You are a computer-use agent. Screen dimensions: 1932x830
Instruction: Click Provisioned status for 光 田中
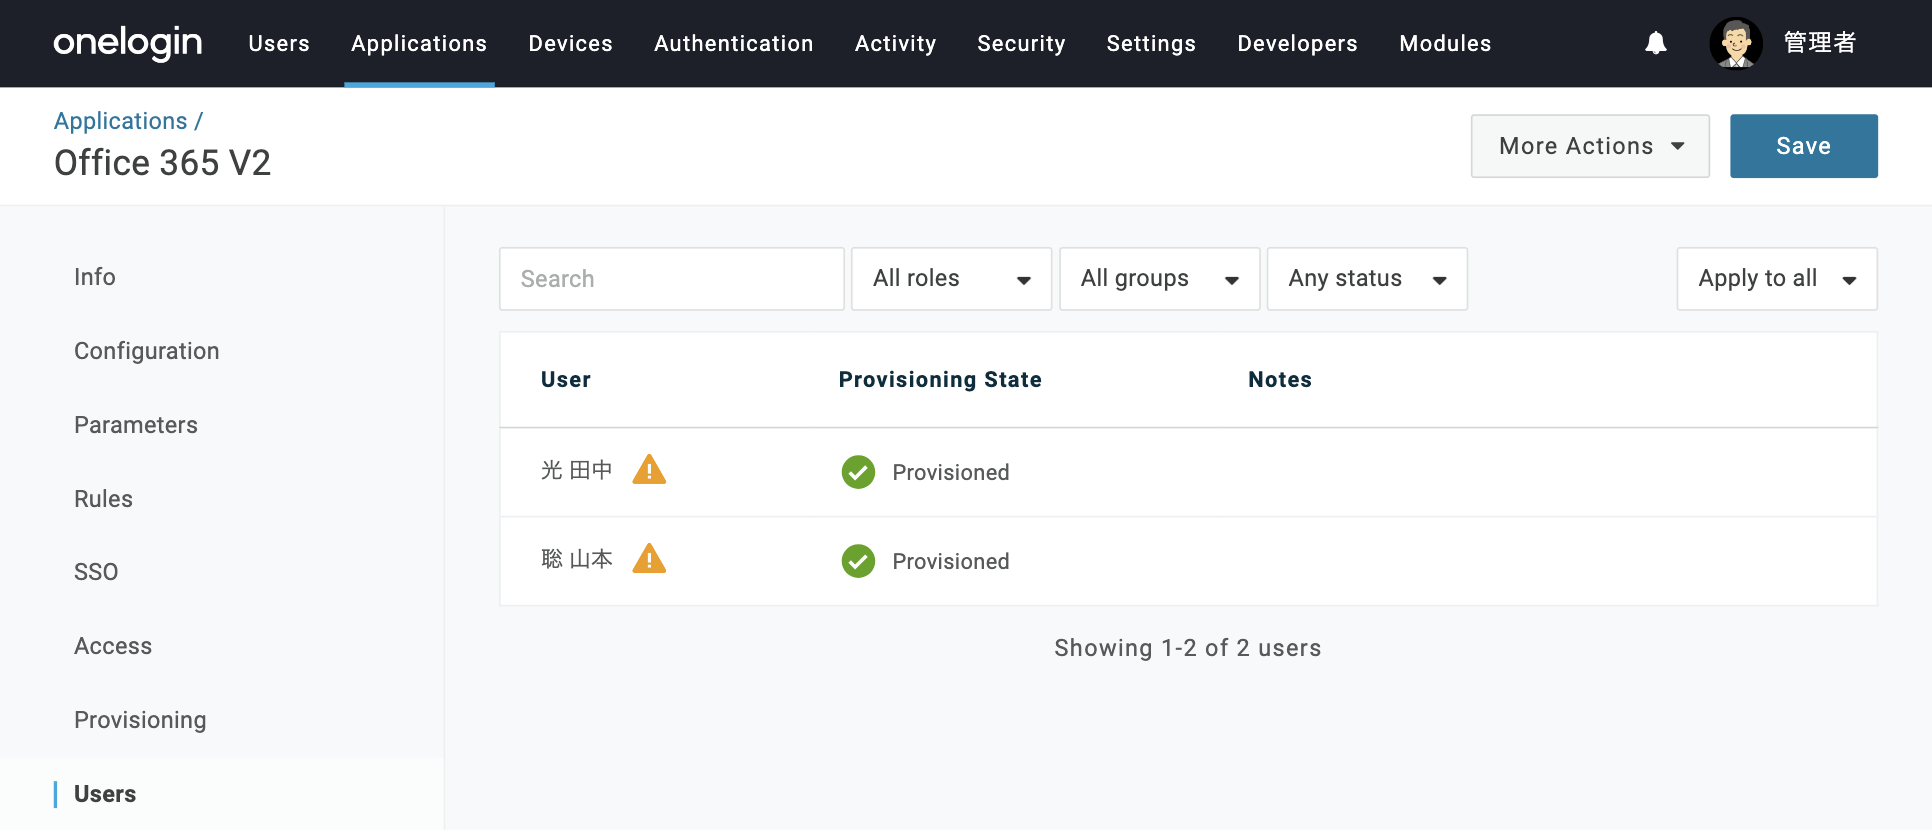pos(951,472)
